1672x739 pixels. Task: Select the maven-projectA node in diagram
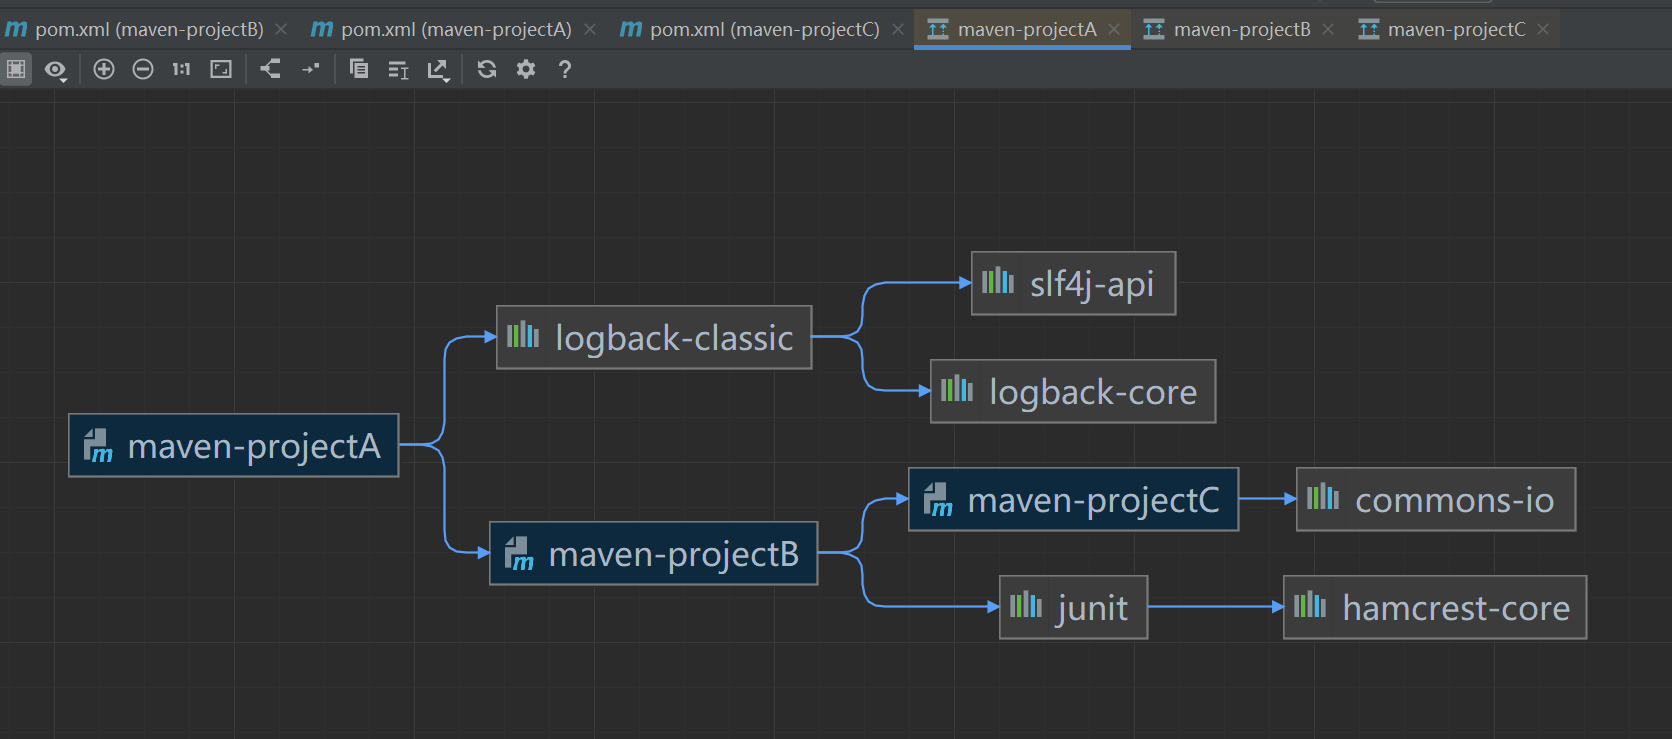pos(234,445)
